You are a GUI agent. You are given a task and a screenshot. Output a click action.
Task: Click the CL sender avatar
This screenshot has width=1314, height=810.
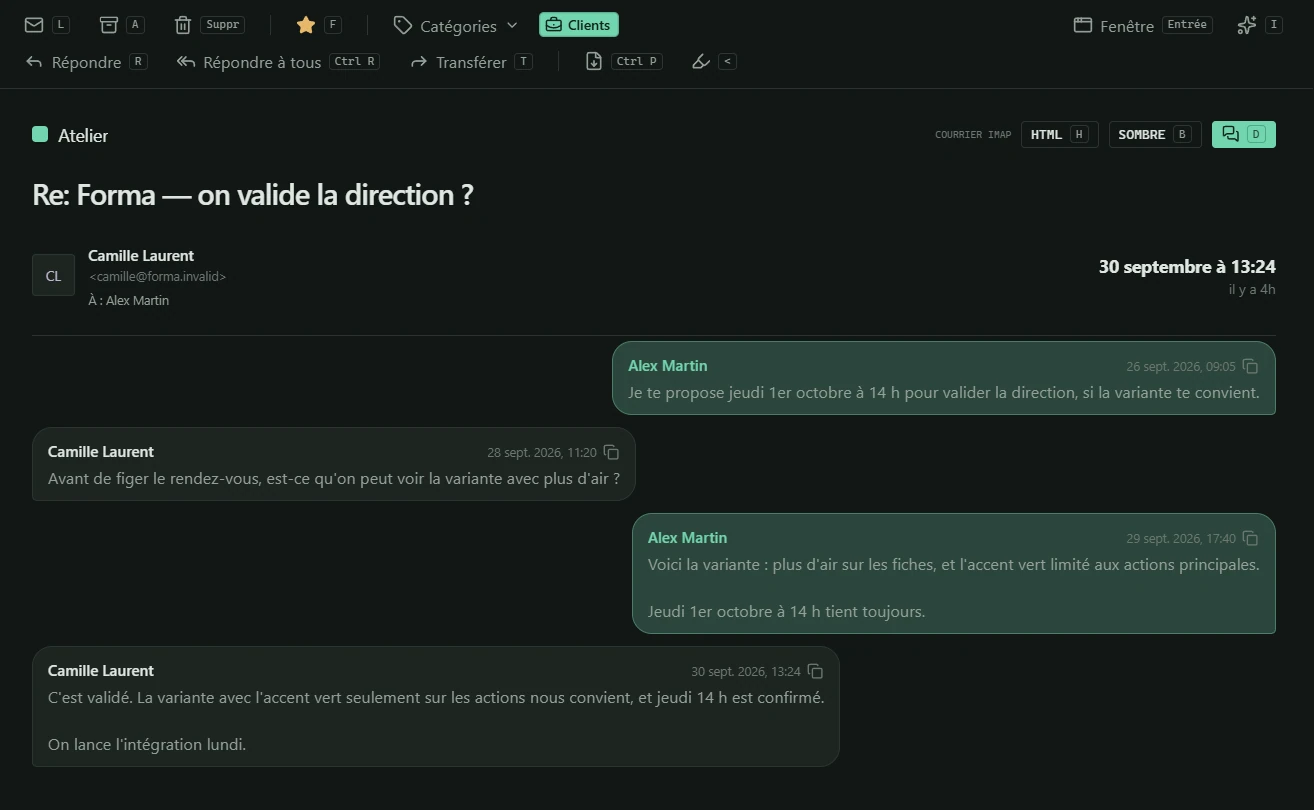[53, 275]
